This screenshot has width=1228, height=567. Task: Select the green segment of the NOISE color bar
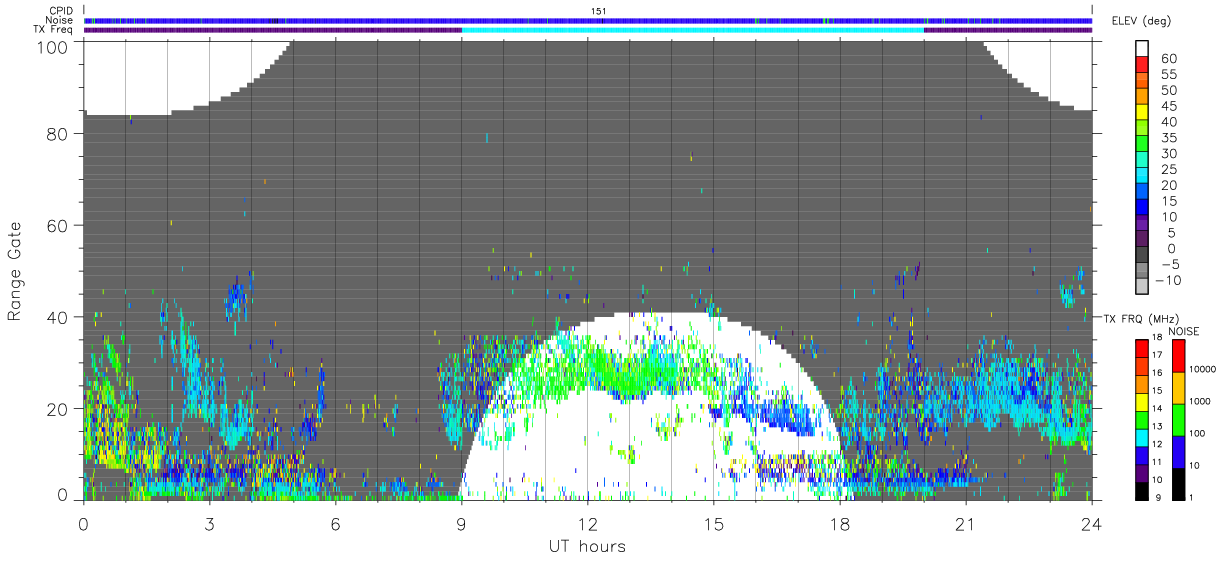click(1178, 419)
